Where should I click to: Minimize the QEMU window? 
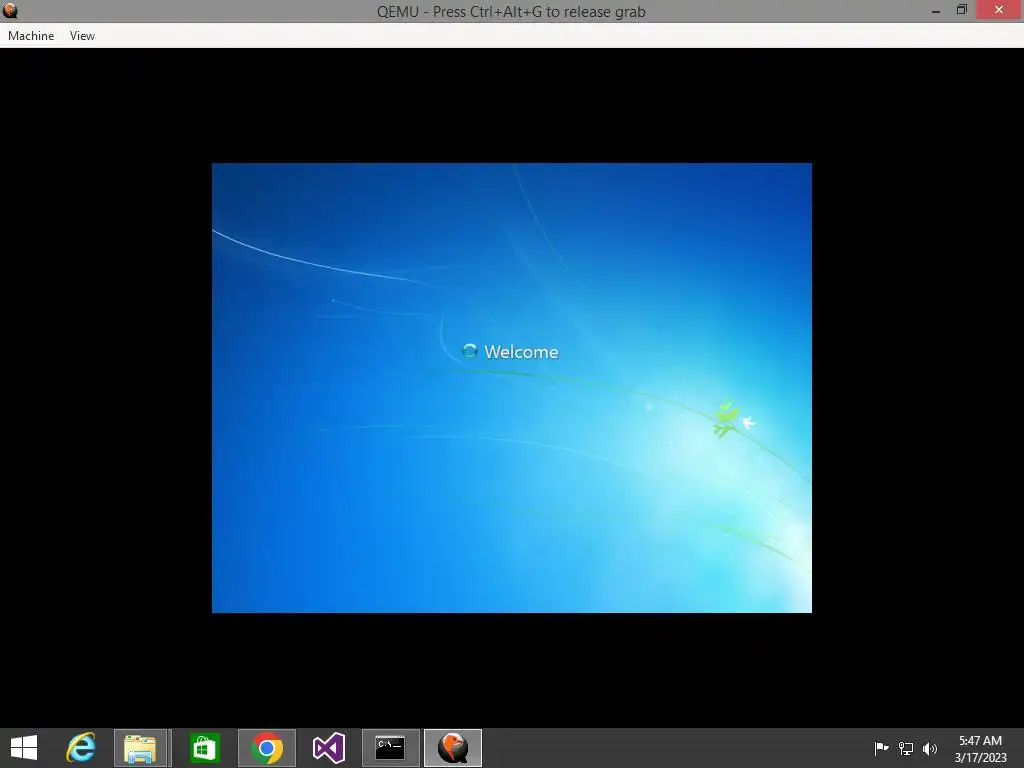[935, 10]
